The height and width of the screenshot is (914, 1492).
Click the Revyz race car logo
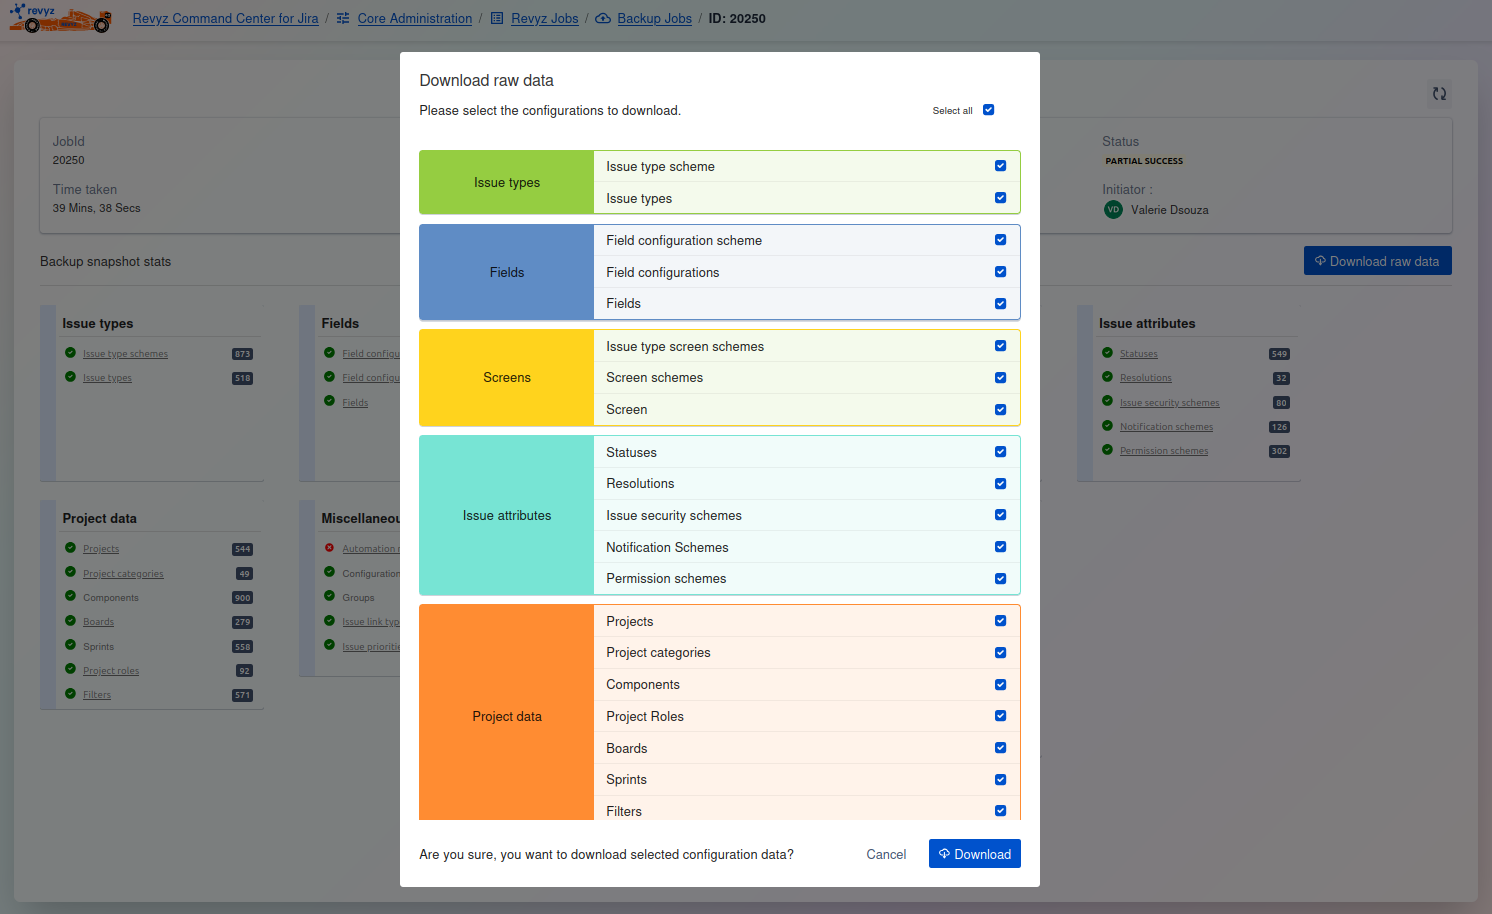[60, 18]
